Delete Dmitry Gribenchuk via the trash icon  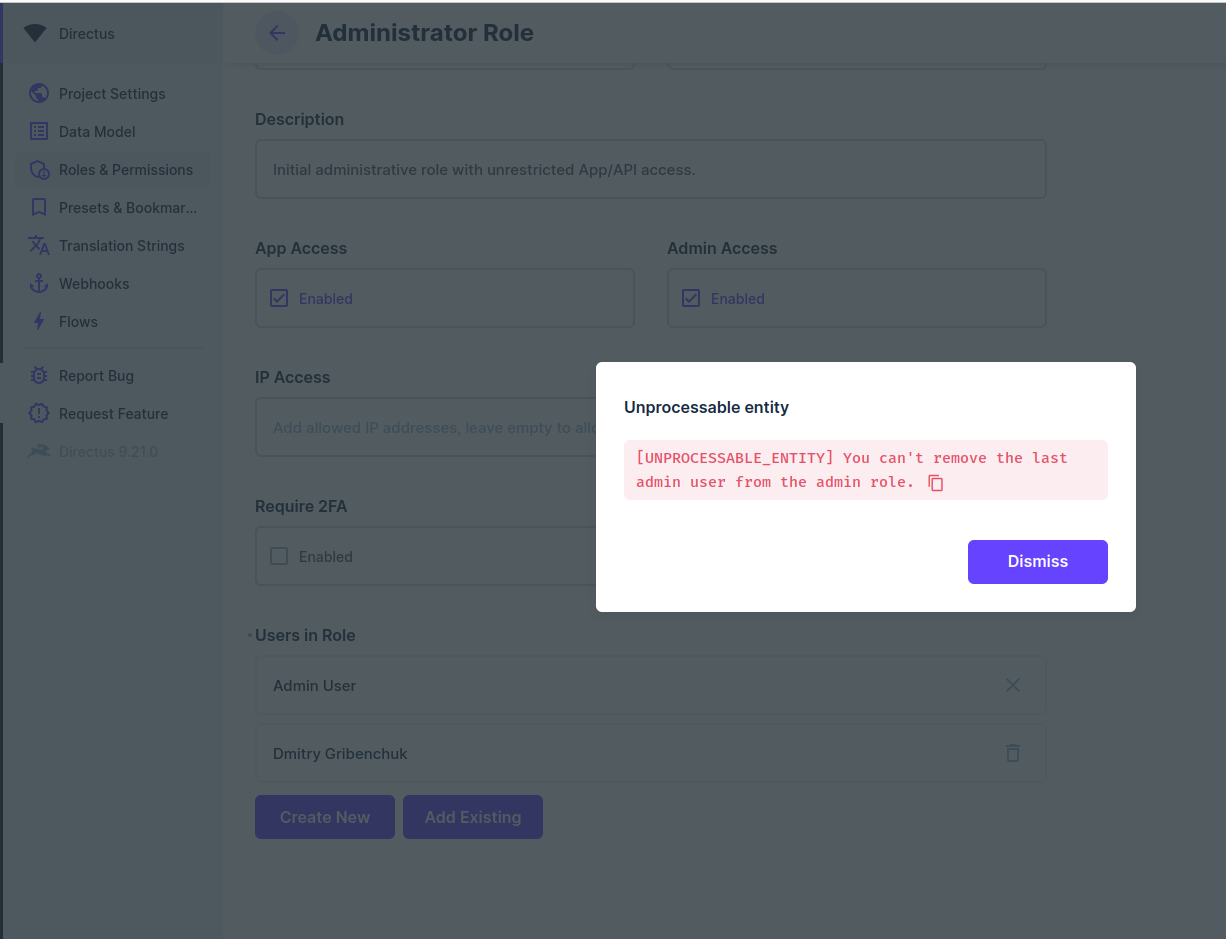[x=1012, y=753]
